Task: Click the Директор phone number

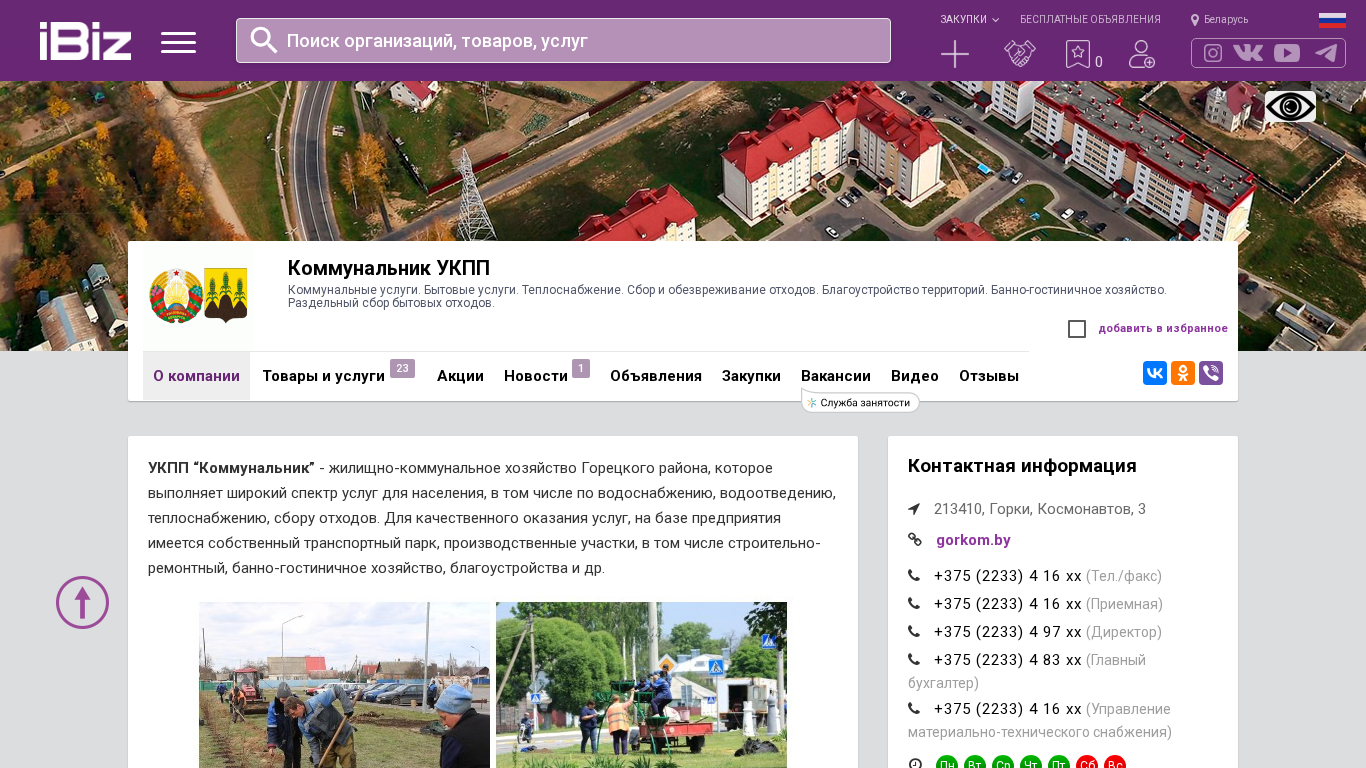Action: 1008,632
